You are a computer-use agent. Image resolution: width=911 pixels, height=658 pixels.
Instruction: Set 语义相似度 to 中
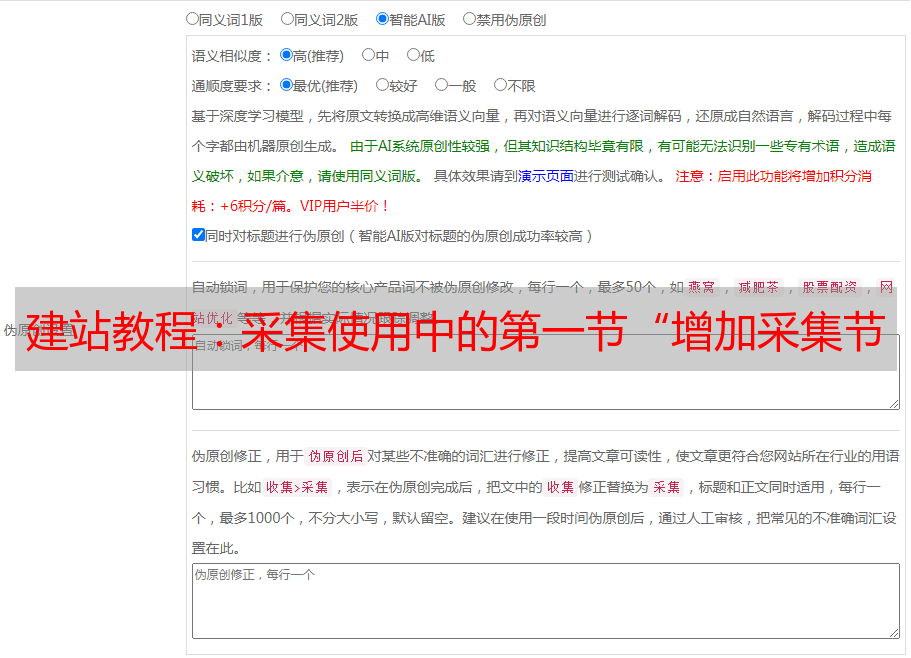368,55
